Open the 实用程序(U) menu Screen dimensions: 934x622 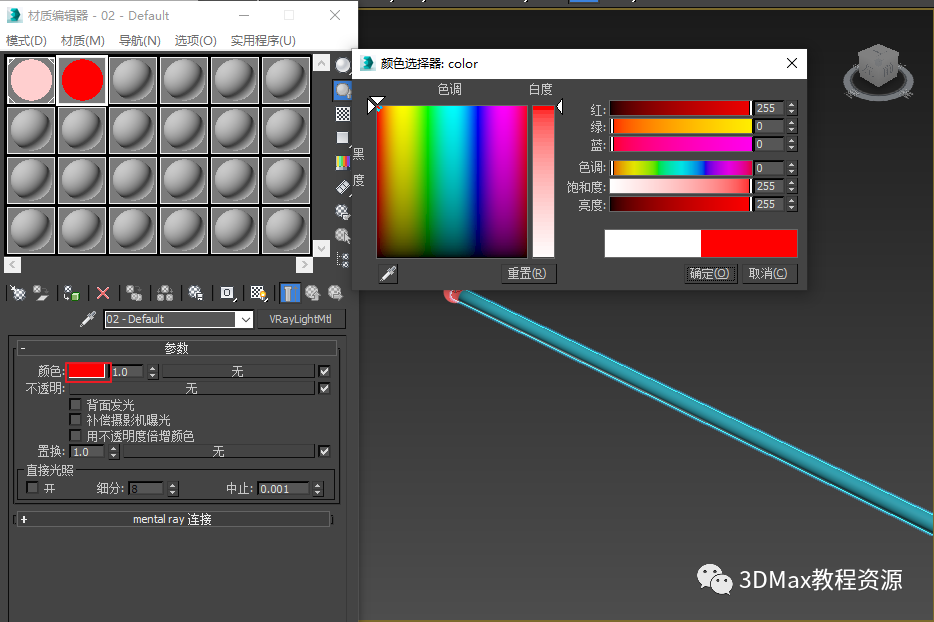click(263, 41)
